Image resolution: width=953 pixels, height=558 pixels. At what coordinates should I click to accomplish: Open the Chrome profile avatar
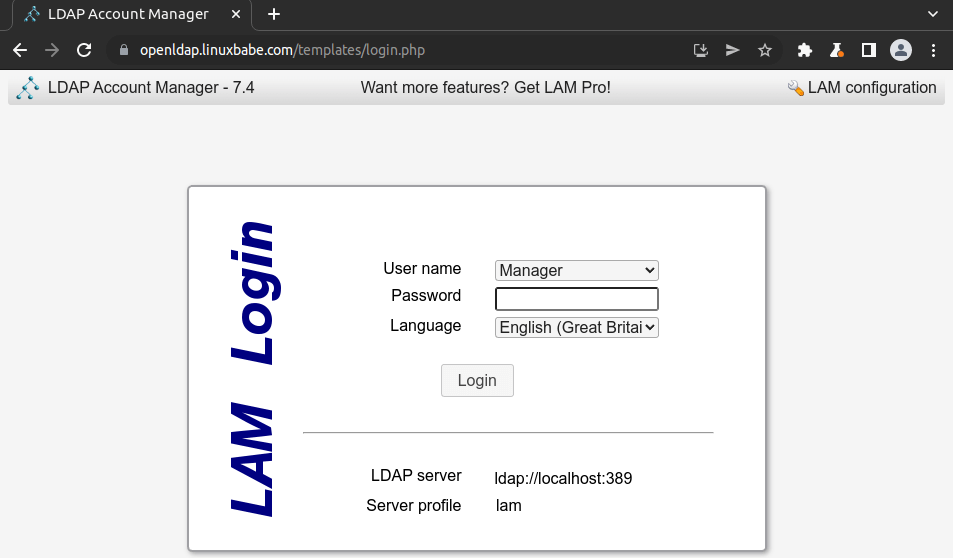[901, 50]
